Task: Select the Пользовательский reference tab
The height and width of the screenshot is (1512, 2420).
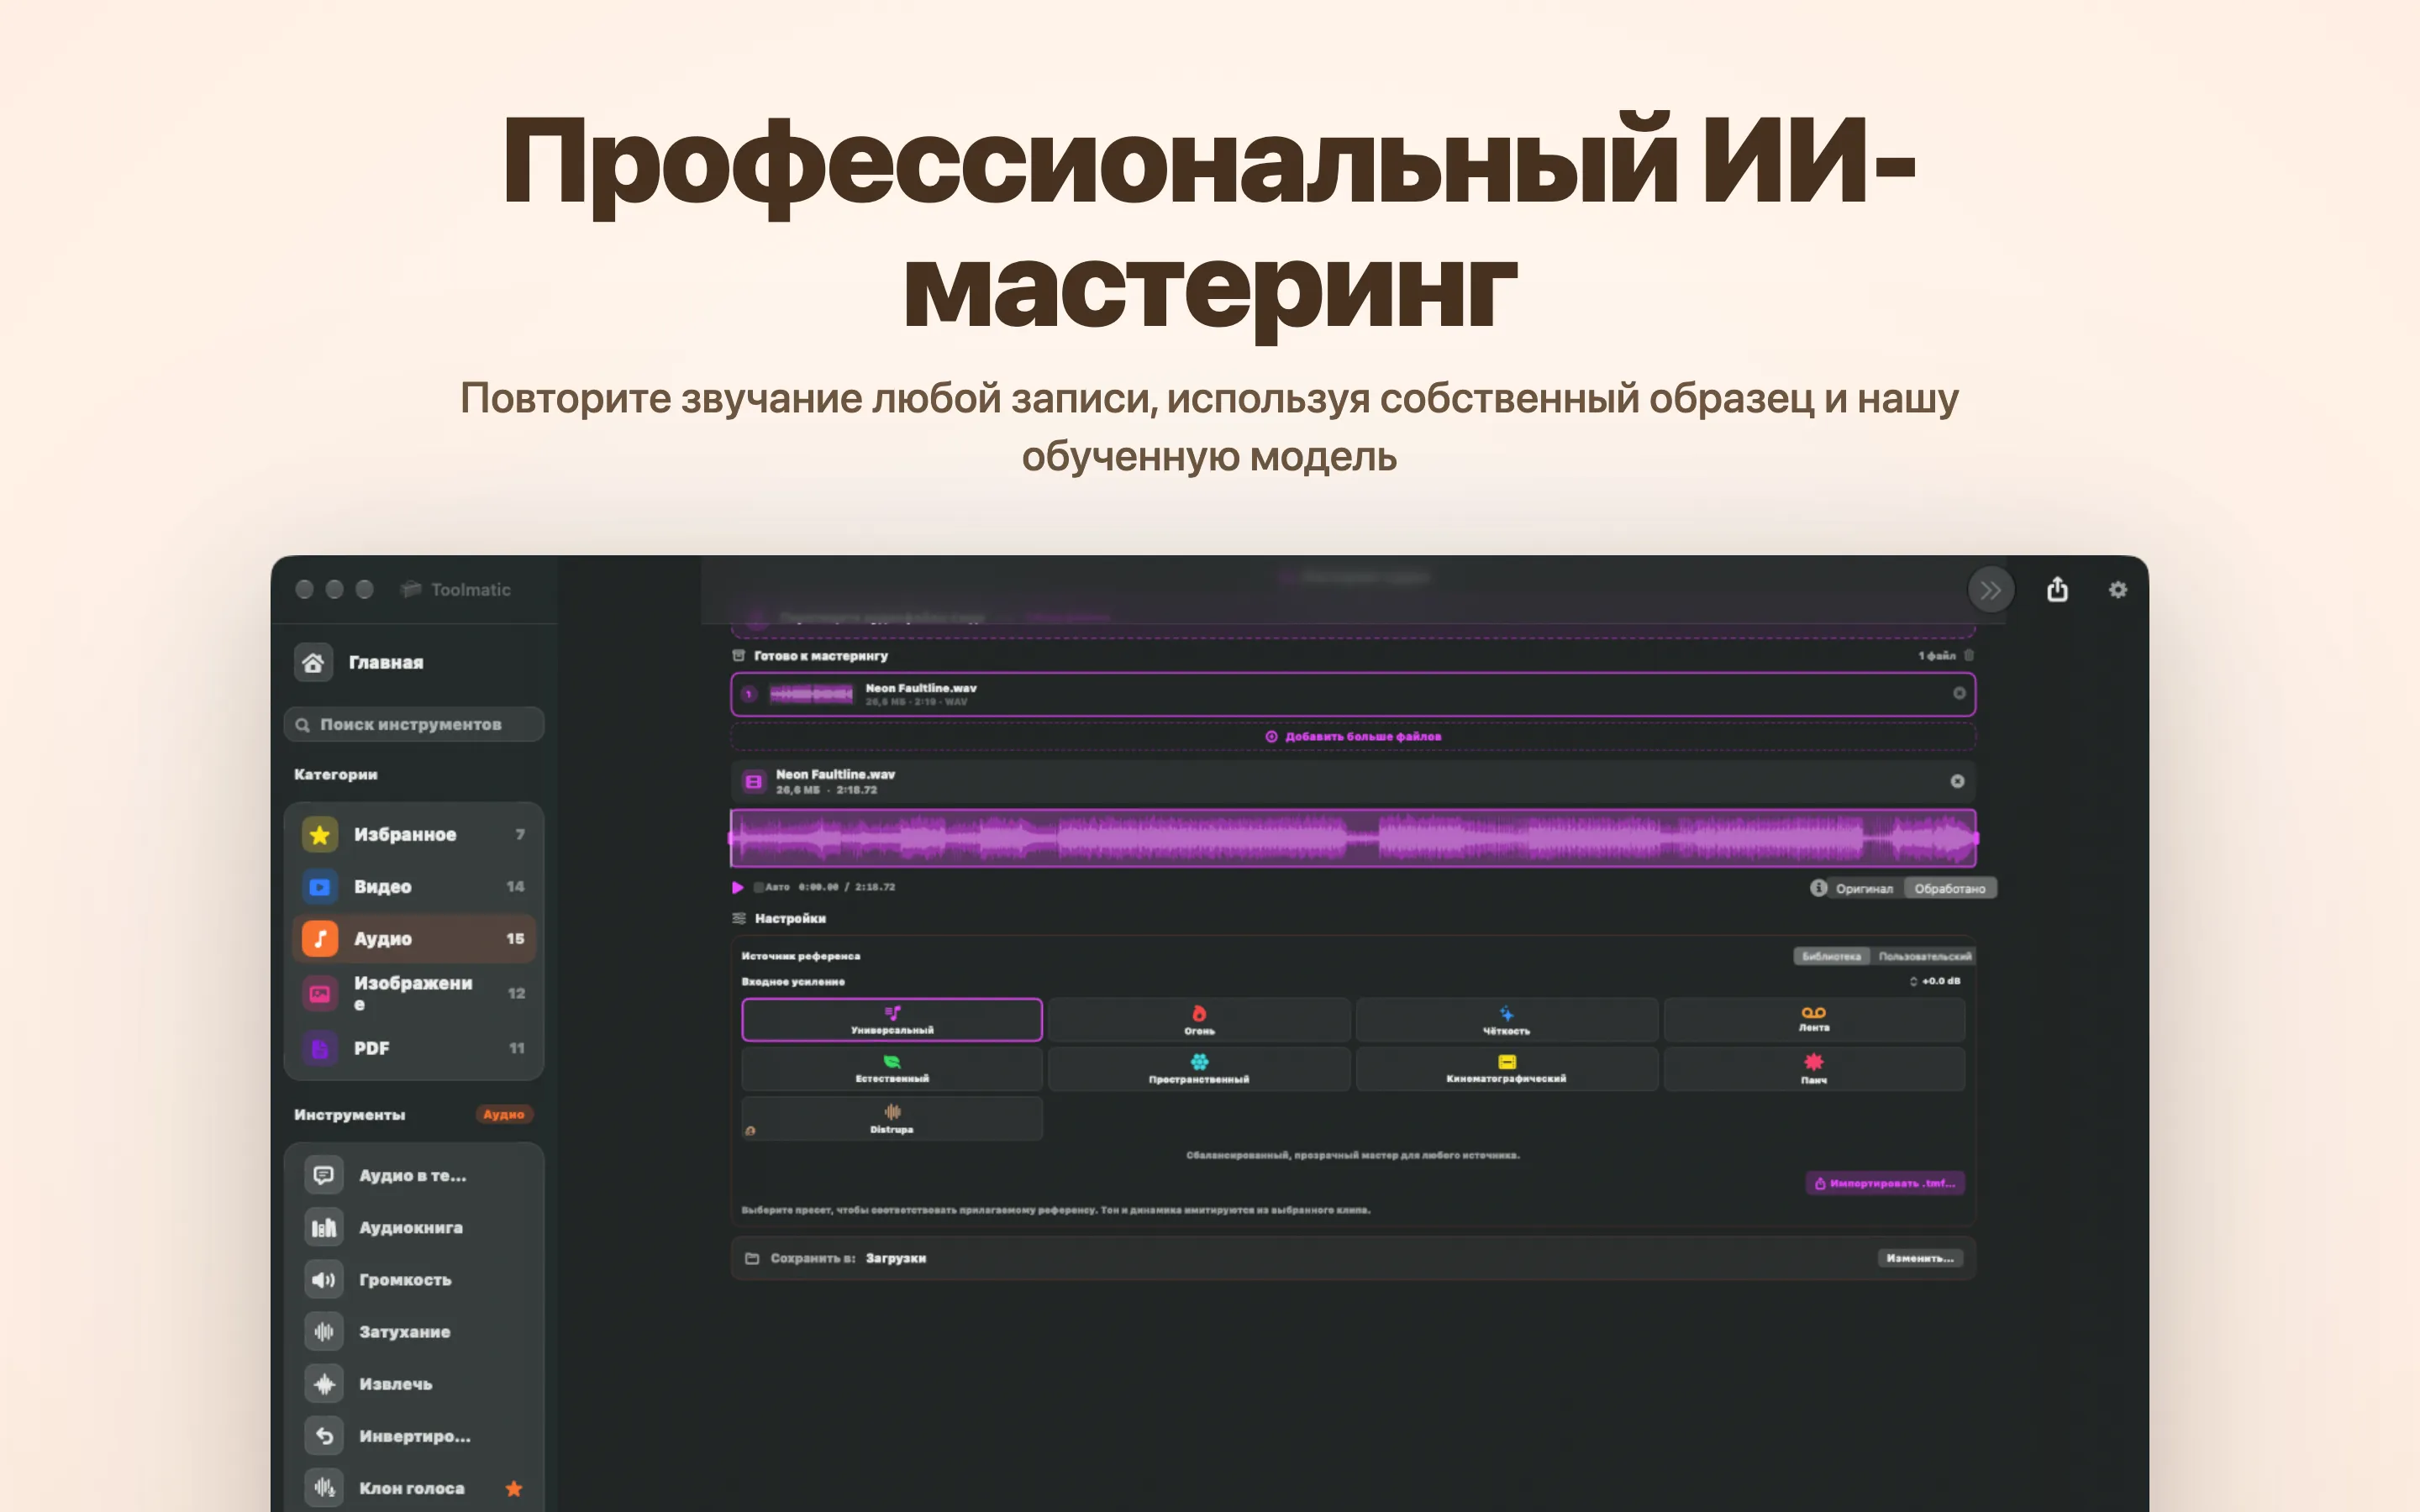Action: point(1924,956)
